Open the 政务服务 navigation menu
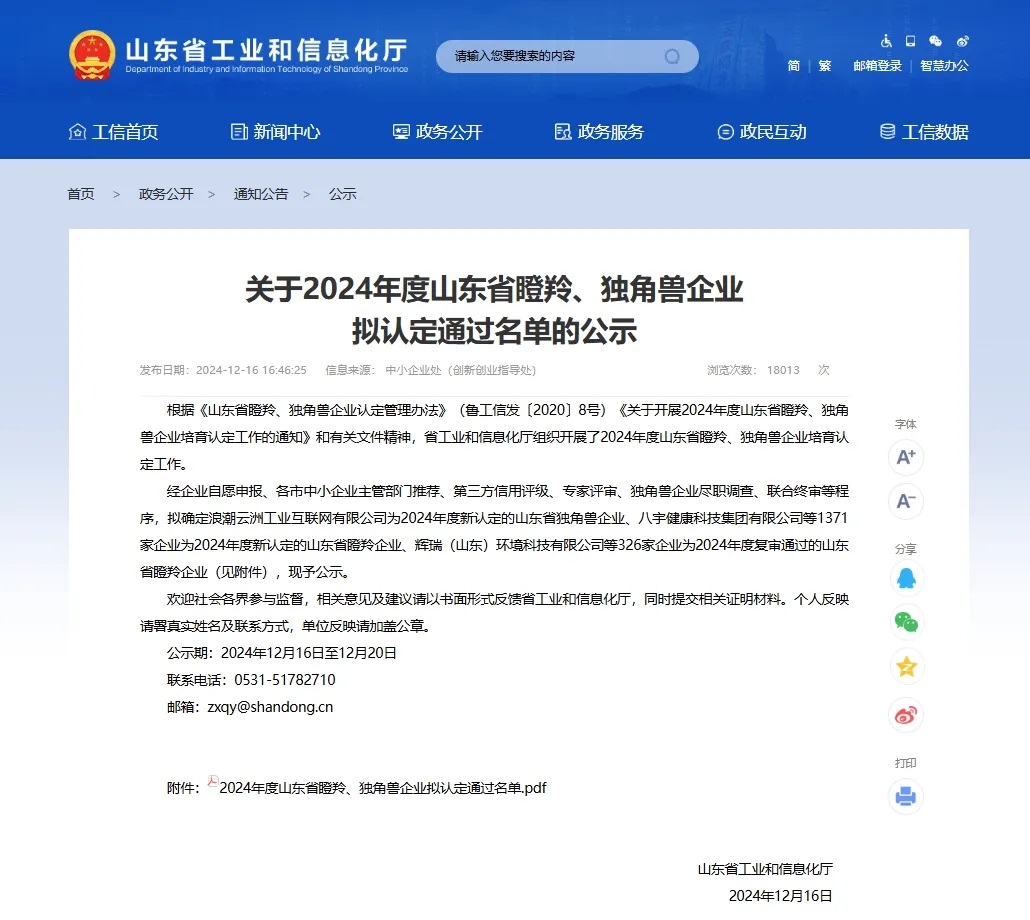Viewport: 1030px width, 920px height. pos(600,132)
